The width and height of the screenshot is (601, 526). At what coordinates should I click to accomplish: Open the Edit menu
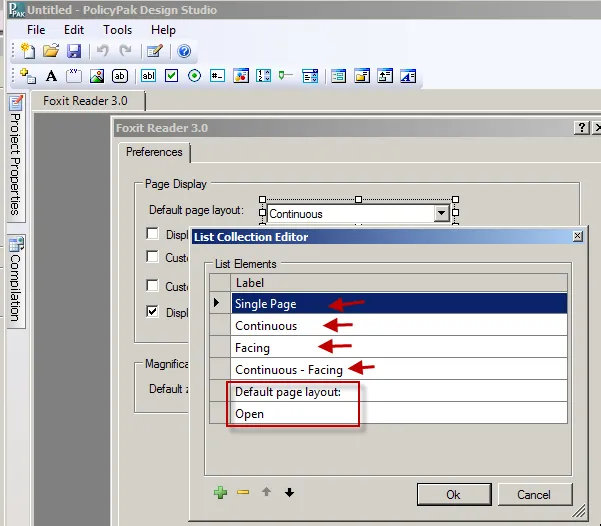[74, 30]
